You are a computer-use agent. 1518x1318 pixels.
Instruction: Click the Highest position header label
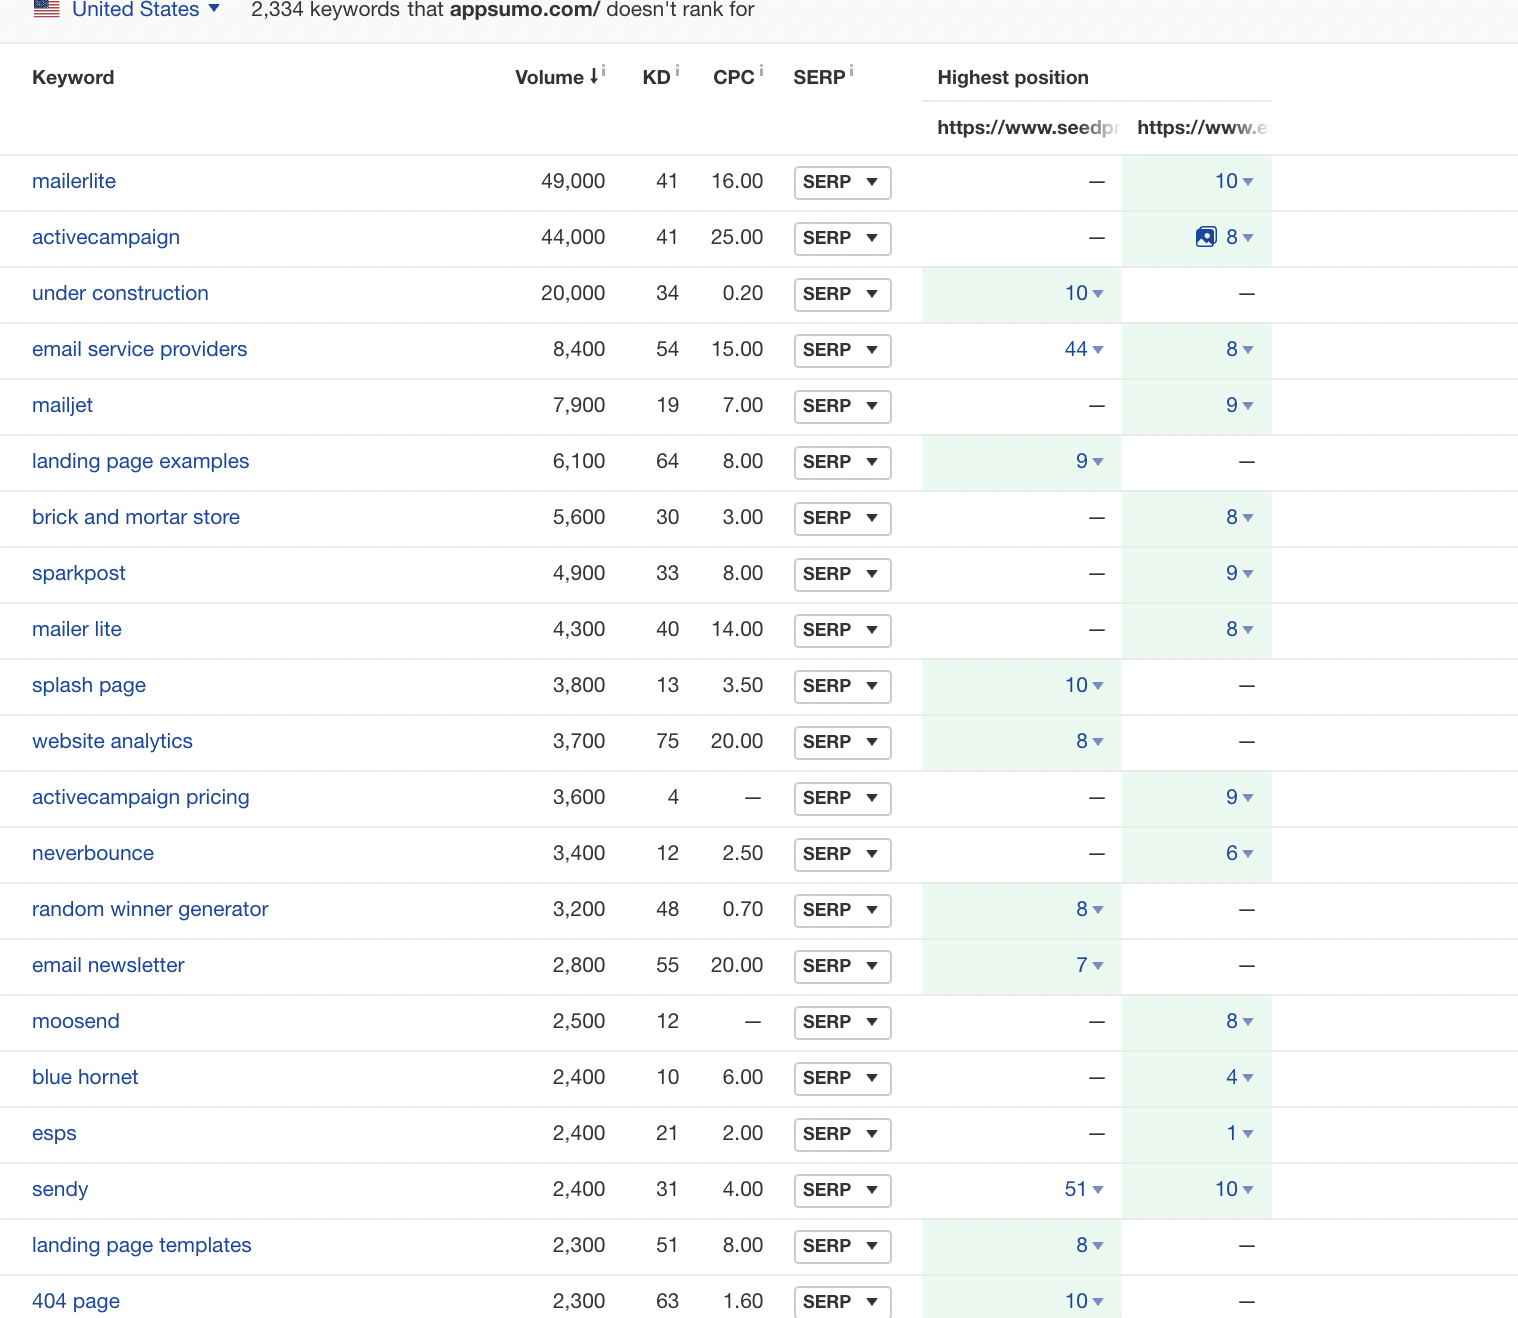1013,77
